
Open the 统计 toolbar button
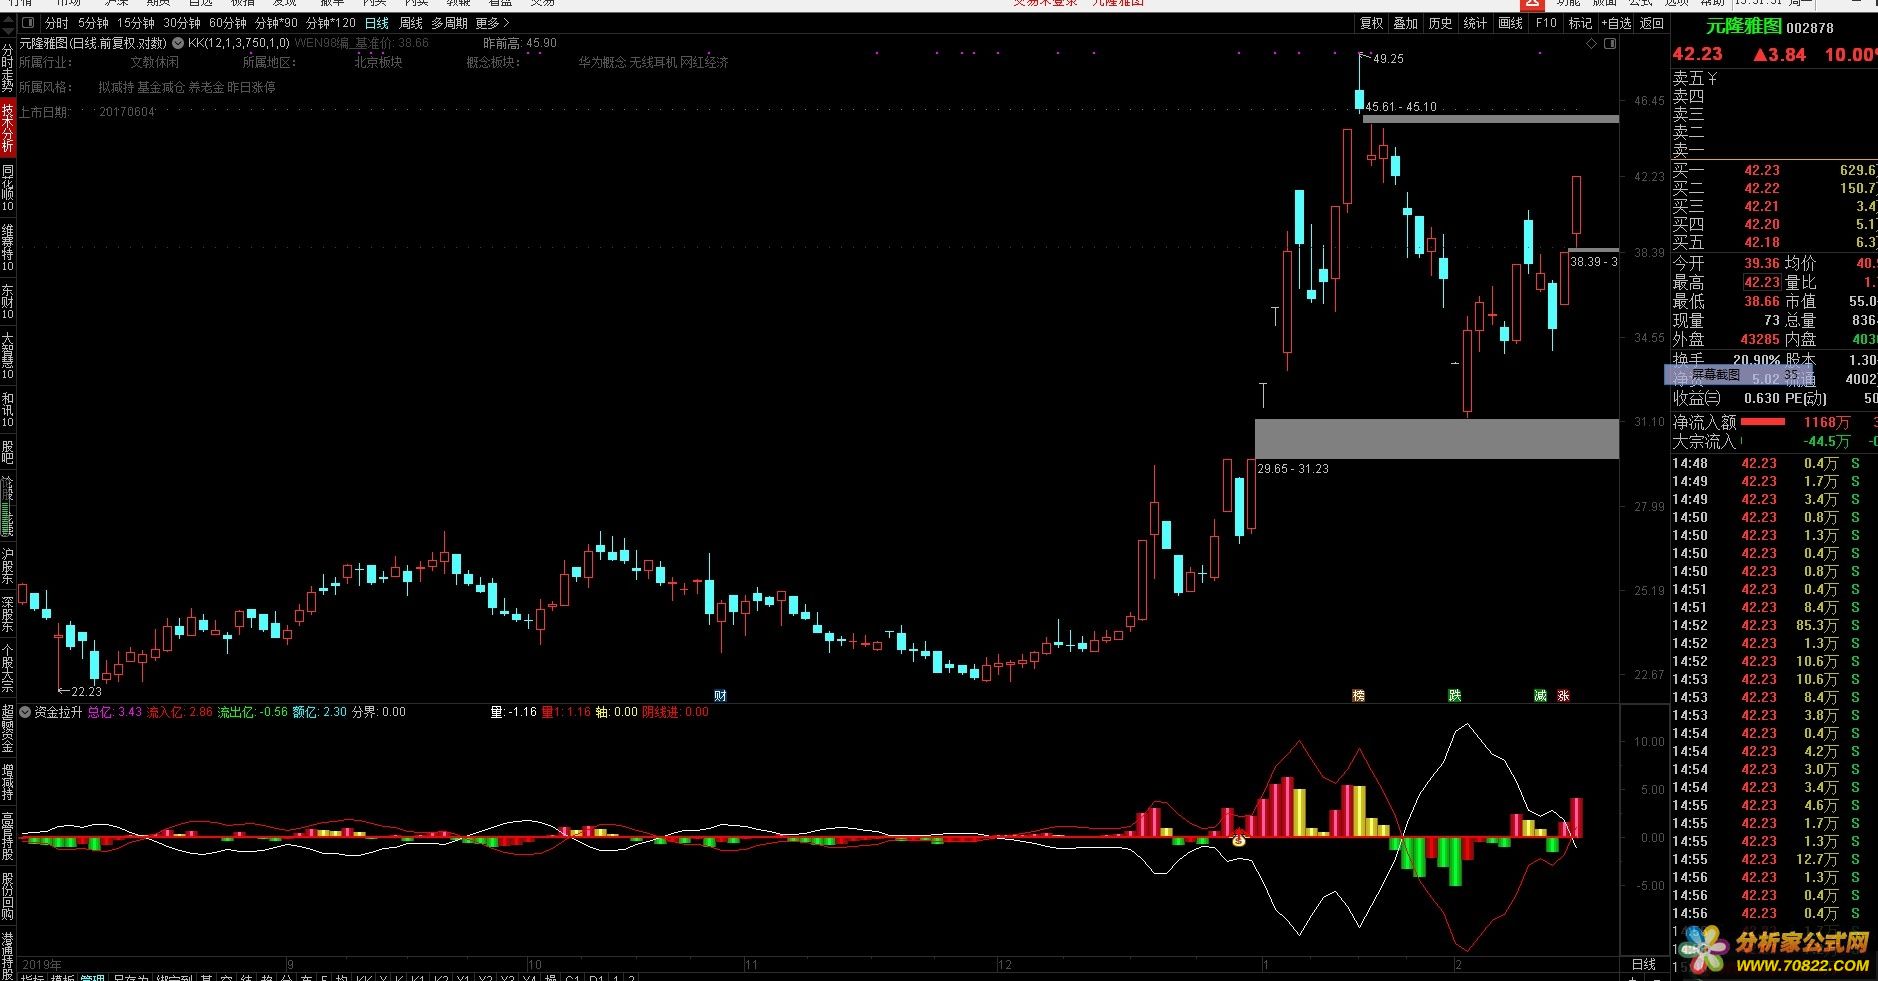pos(1475,23)
